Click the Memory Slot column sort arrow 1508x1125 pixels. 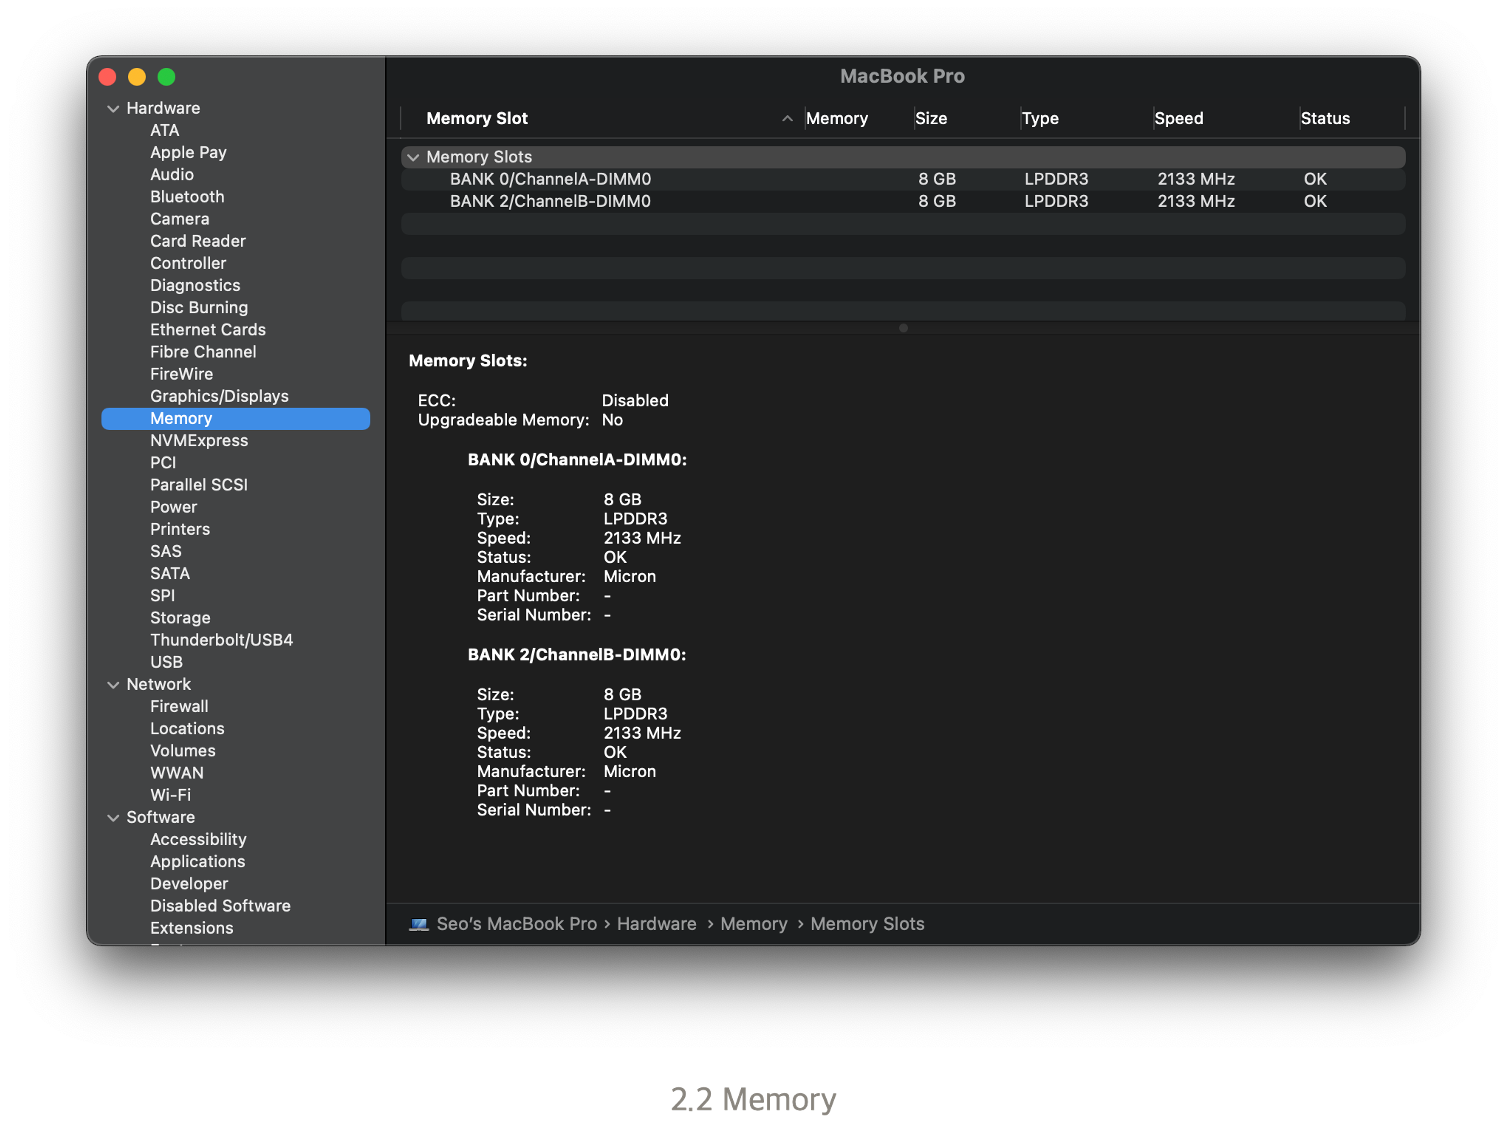tap(788, 119)
